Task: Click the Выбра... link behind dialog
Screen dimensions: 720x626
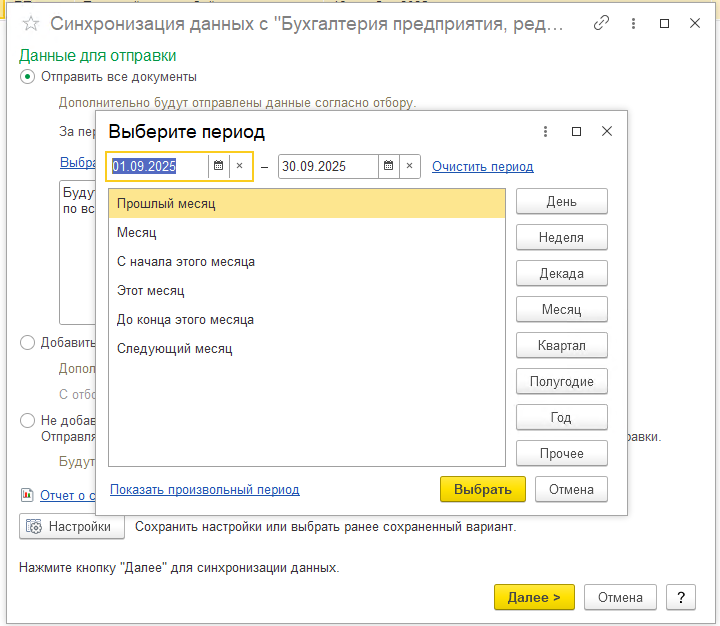Action: tap(78, 162)
